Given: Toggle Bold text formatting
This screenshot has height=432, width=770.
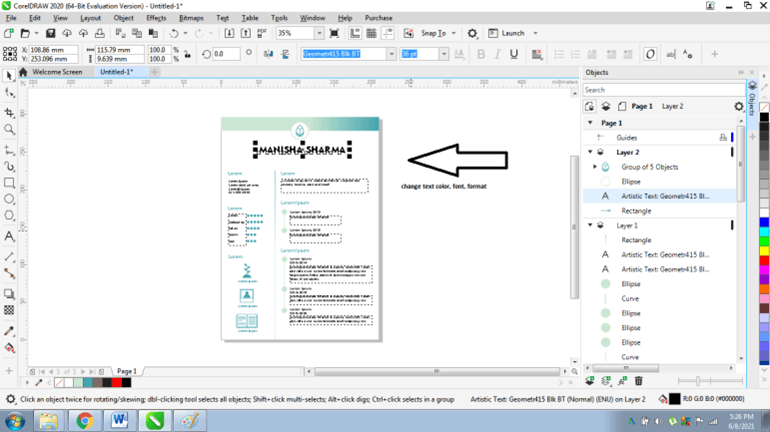Looking at the screenshot, I should point(481,54).
